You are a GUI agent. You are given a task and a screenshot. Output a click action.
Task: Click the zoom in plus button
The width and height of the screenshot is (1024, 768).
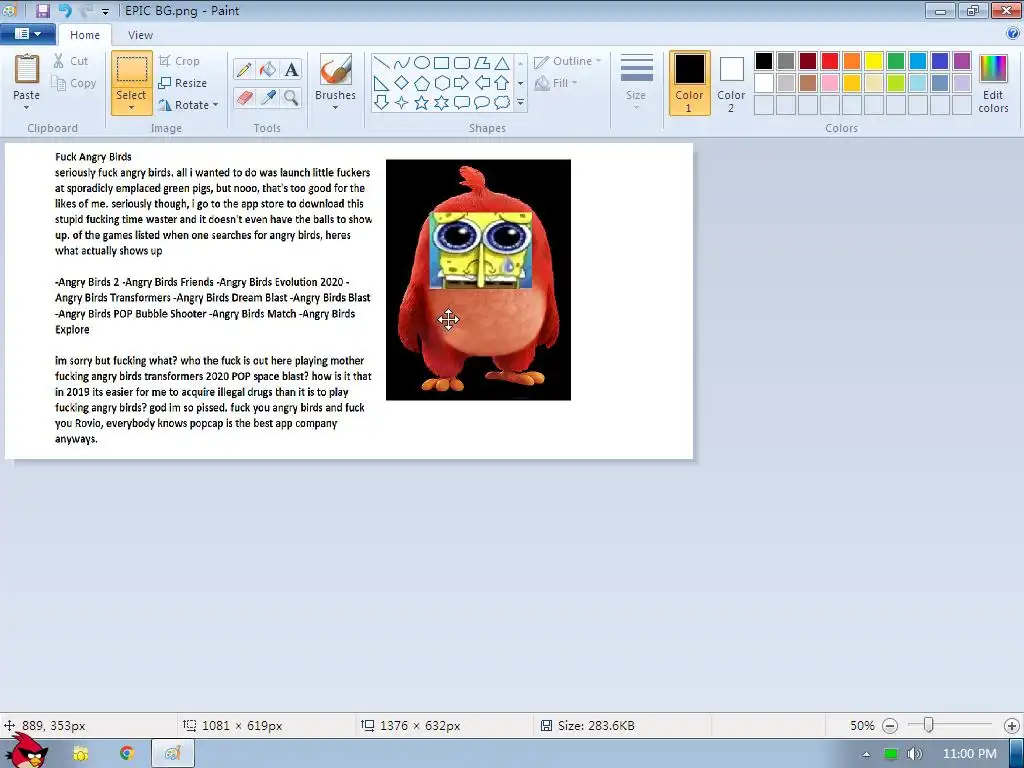1012,726
